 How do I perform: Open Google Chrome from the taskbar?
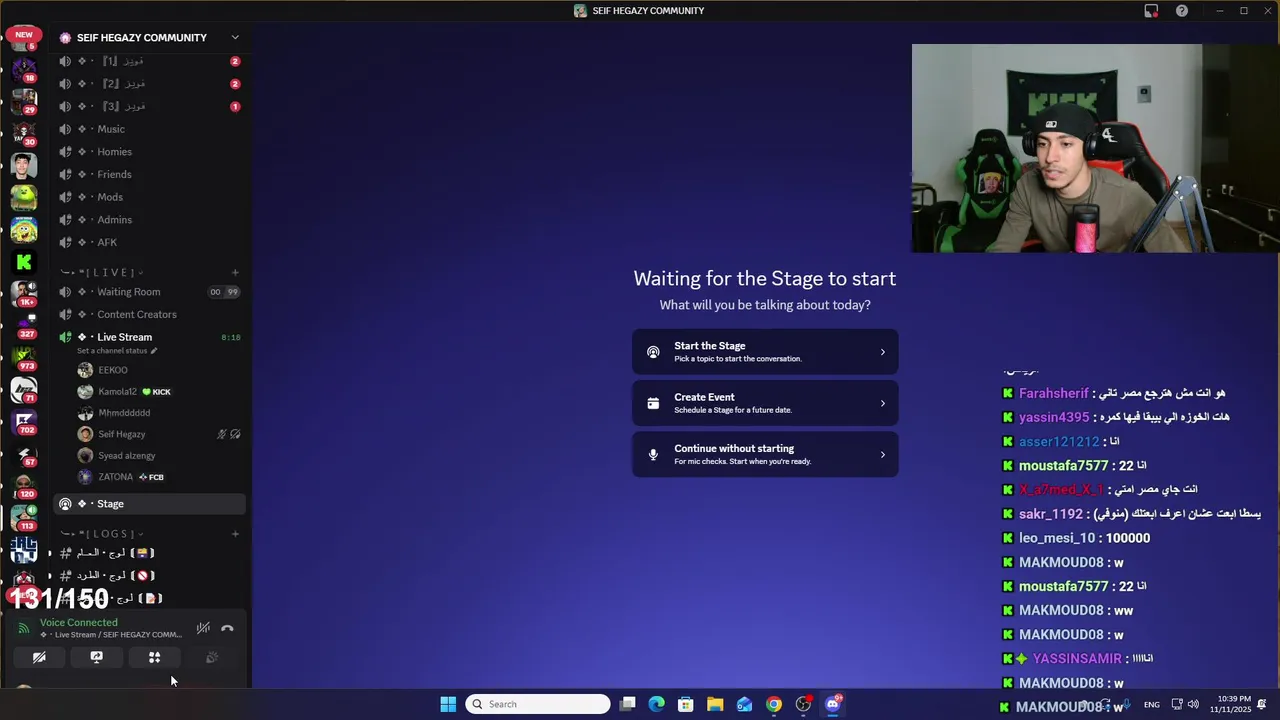coord(774,704)
